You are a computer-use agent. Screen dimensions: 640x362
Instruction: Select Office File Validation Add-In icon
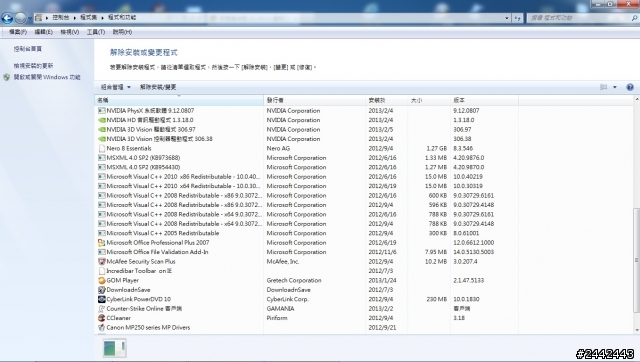coord(102,252)
